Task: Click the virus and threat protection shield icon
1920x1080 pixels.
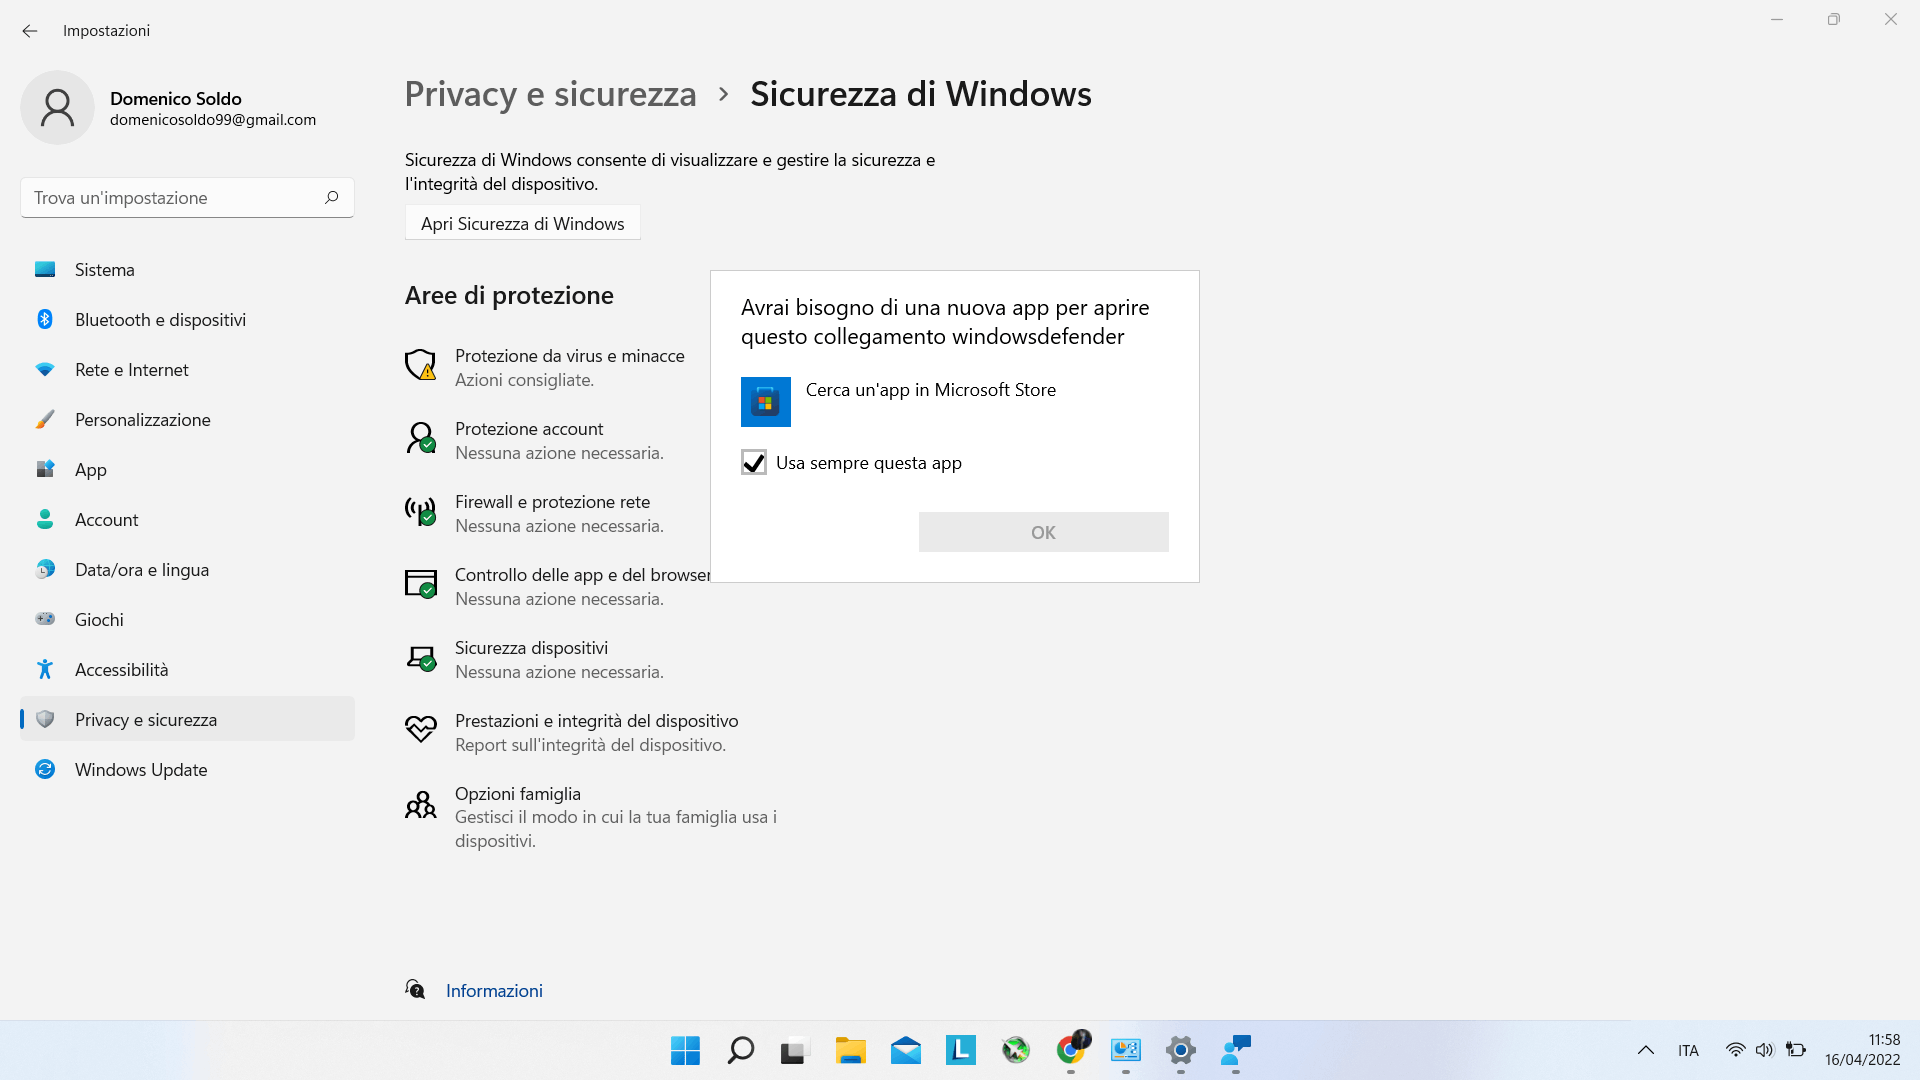Action: (420, 365)
